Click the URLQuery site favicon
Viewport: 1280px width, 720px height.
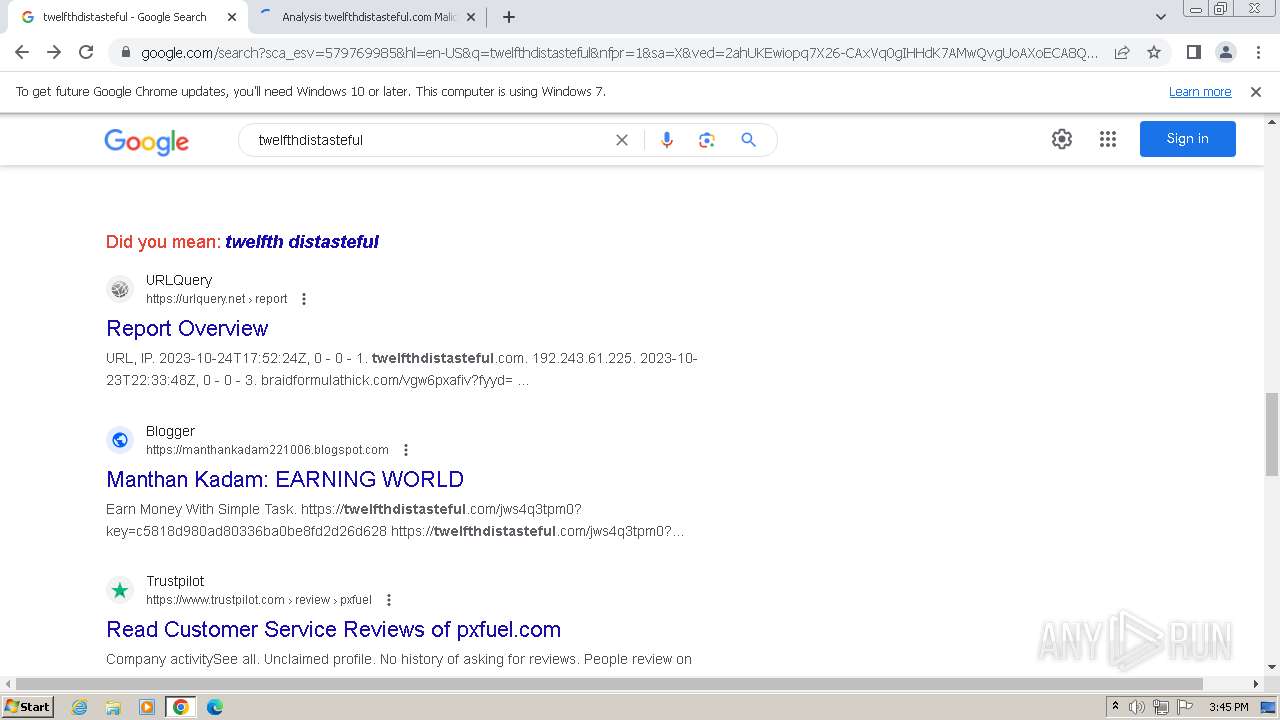coord(120,289)
